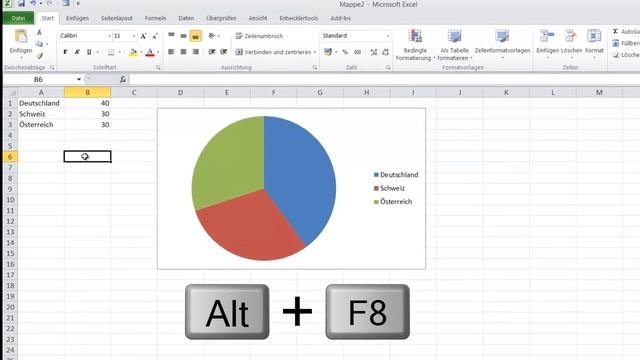Apply red font color A
The height and width of the screenshot is (360, 640).
tap(150, 52)
